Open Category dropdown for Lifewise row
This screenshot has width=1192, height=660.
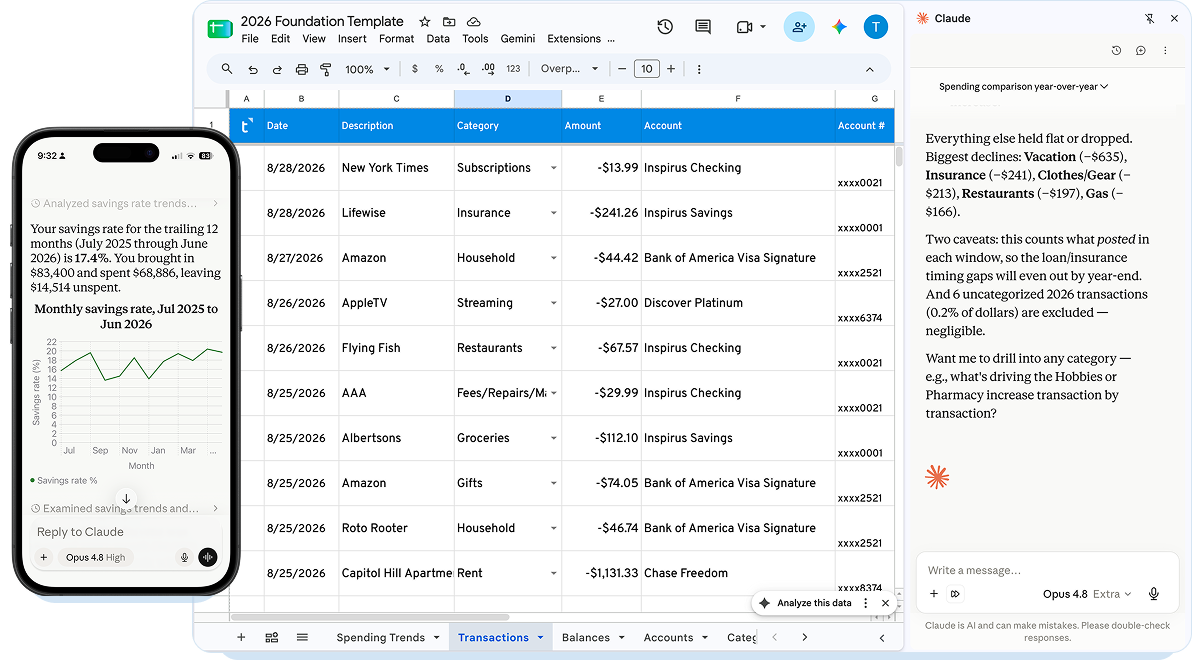coord(553,213)
